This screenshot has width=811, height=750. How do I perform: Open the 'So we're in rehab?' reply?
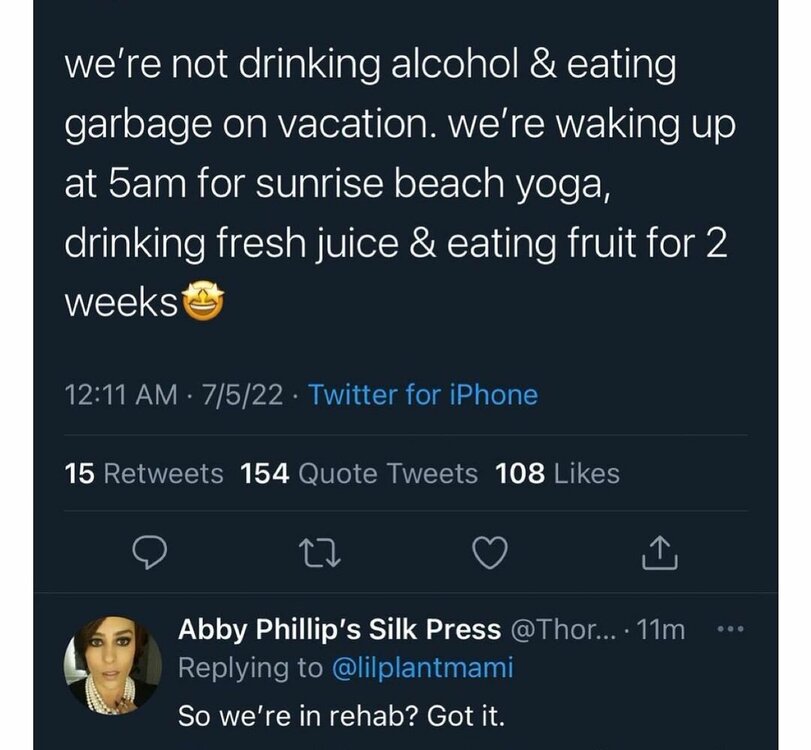pyautogui.click(x=342, y=716)
